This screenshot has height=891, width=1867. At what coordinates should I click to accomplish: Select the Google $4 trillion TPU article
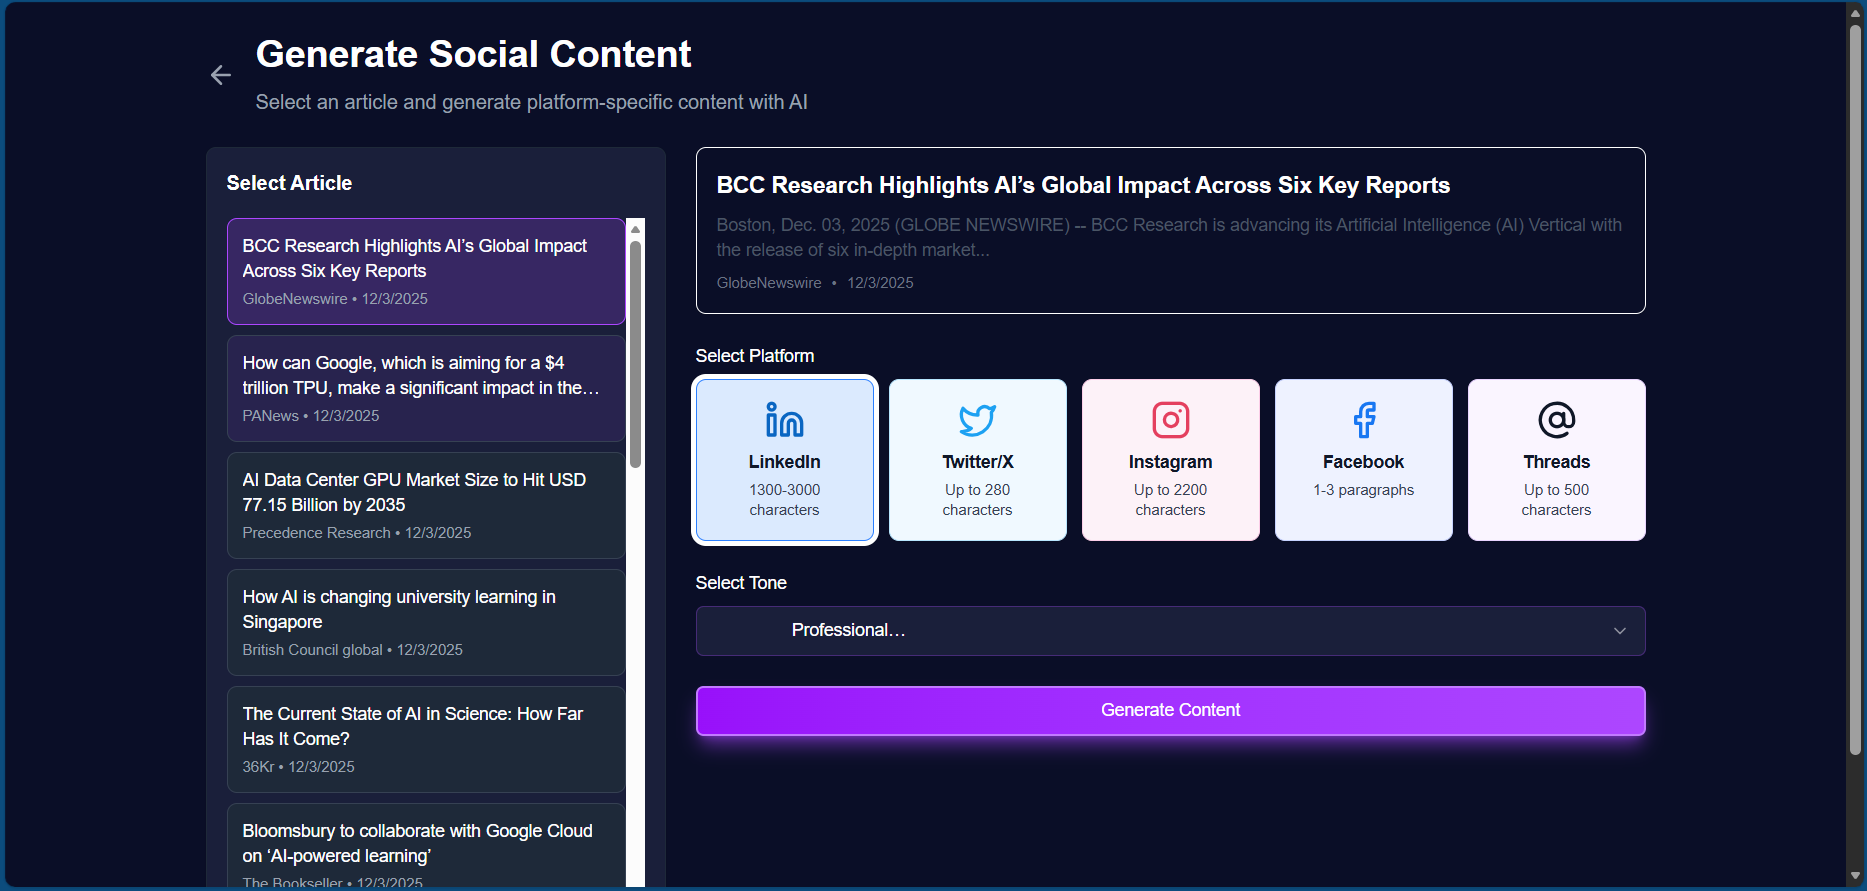tap(426, 388)
